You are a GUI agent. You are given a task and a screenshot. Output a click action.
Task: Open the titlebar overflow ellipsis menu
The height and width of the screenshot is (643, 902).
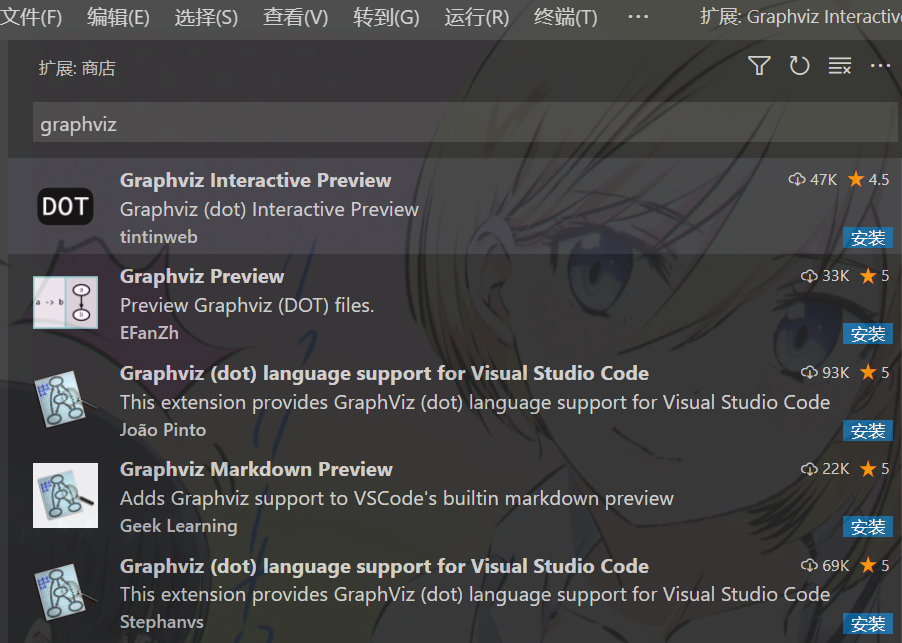[x=638, y=16]
